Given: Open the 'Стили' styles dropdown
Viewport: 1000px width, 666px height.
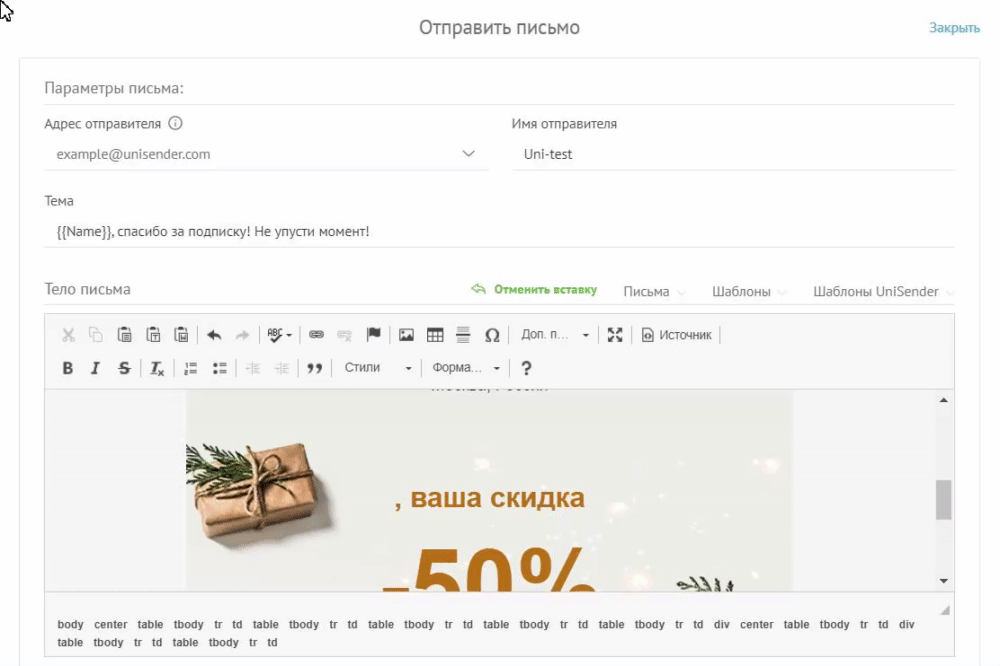Looking at the screenshot, I should [377, 368].
